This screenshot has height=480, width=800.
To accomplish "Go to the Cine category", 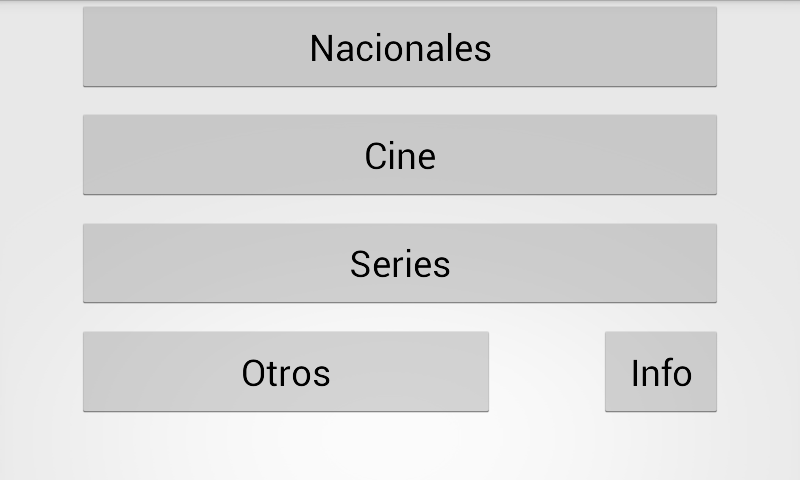I will pos(400,155).
